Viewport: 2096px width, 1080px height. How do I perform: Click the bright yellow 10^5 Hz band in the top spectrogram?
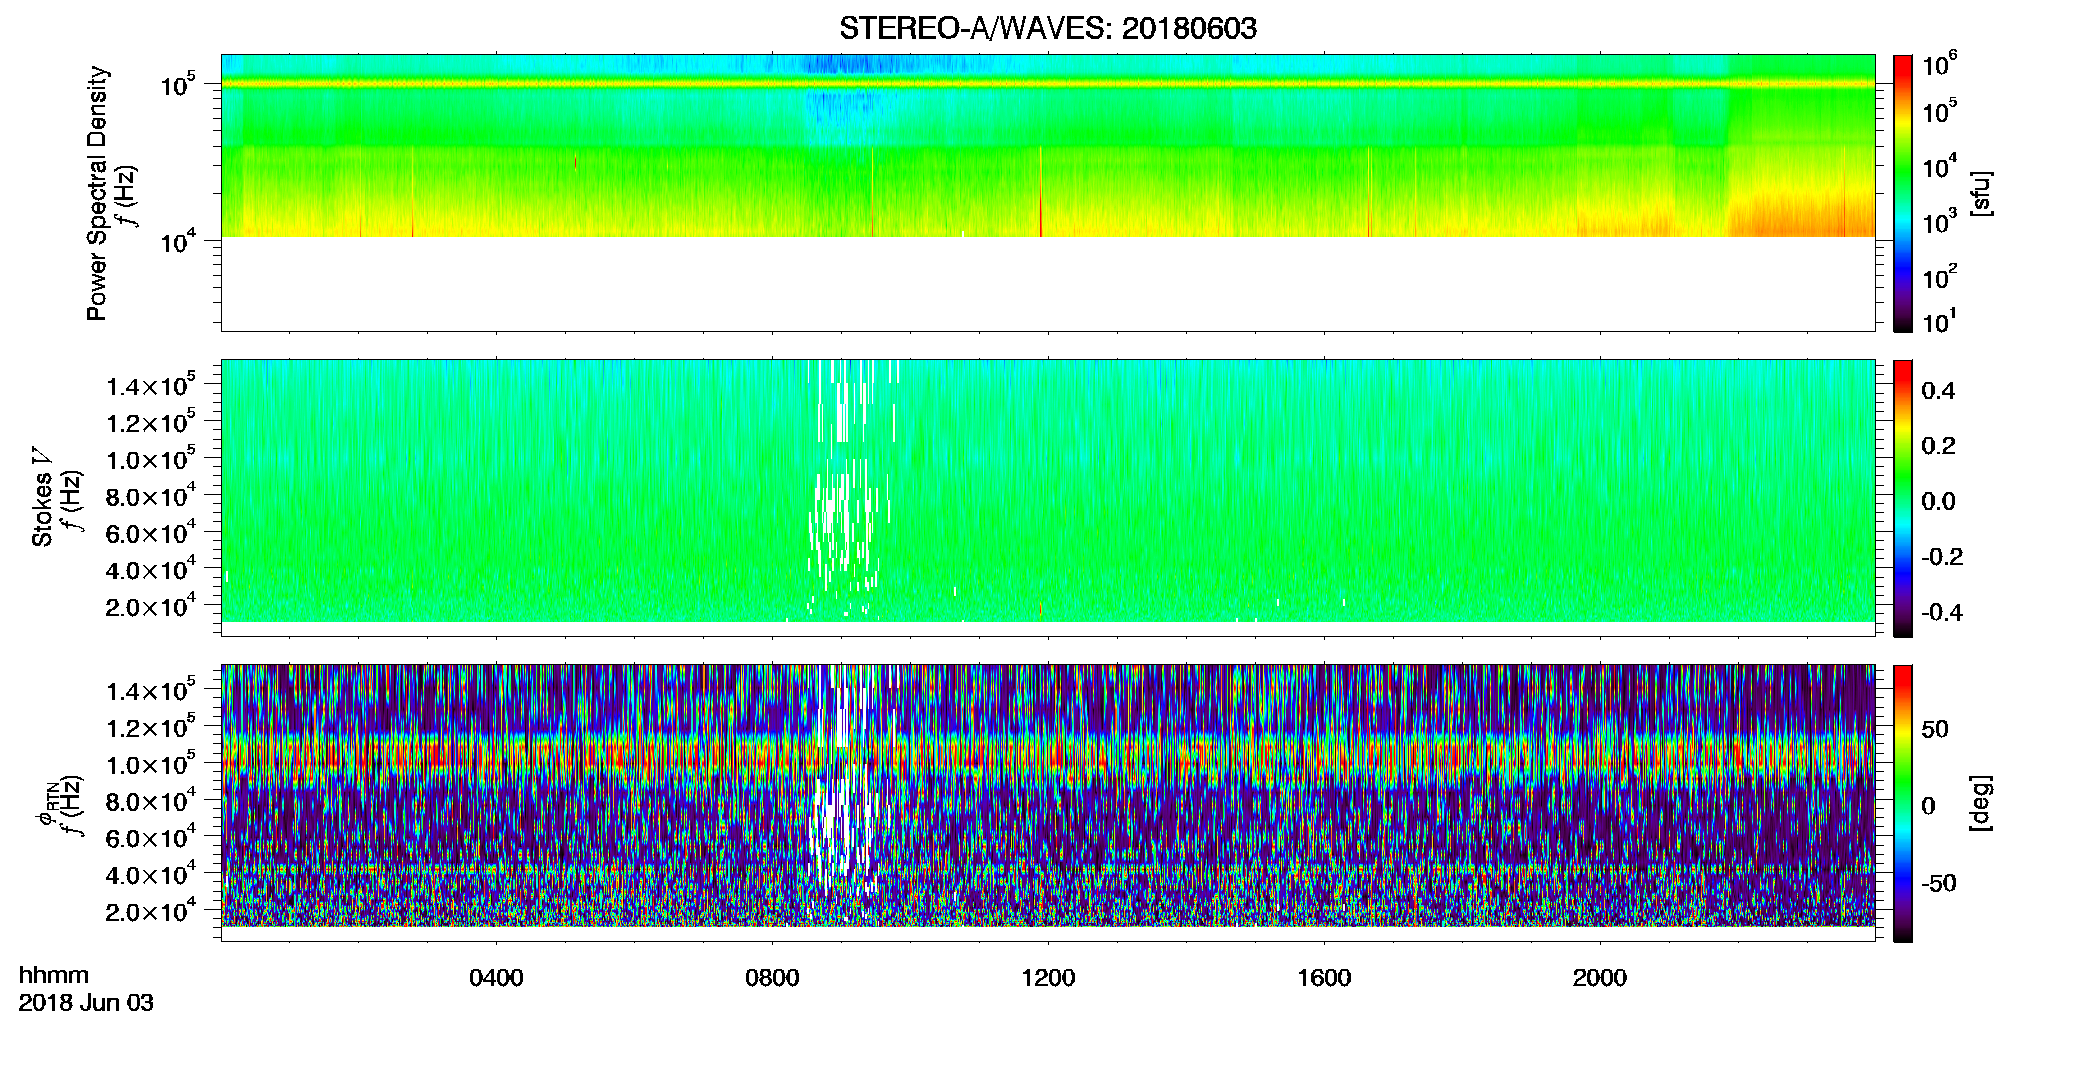tap(1047, 84)
